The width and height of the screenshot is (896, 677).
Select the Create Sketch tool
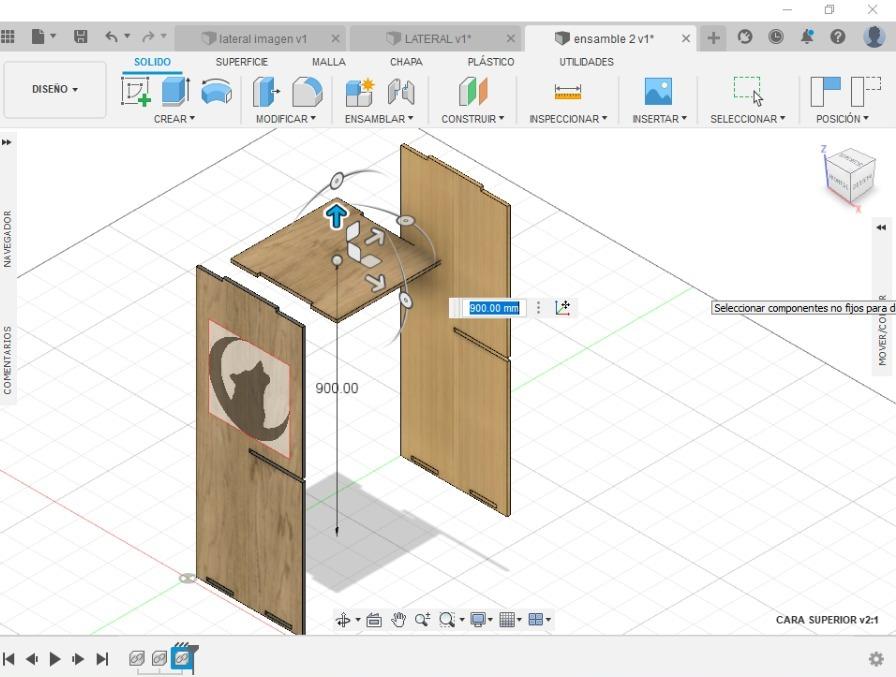[136, 91]
